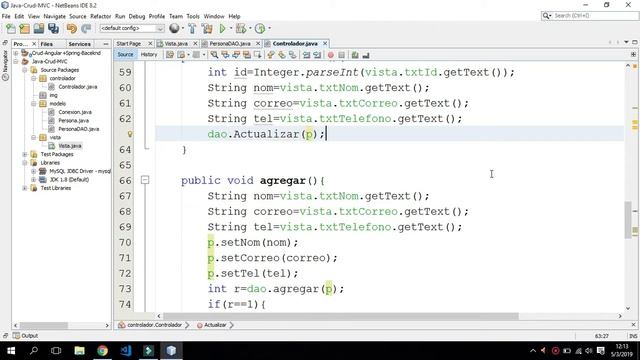Click the Open Project toolbar icon
The height and width of the screenshot is (360, 640).
(39, 29)
